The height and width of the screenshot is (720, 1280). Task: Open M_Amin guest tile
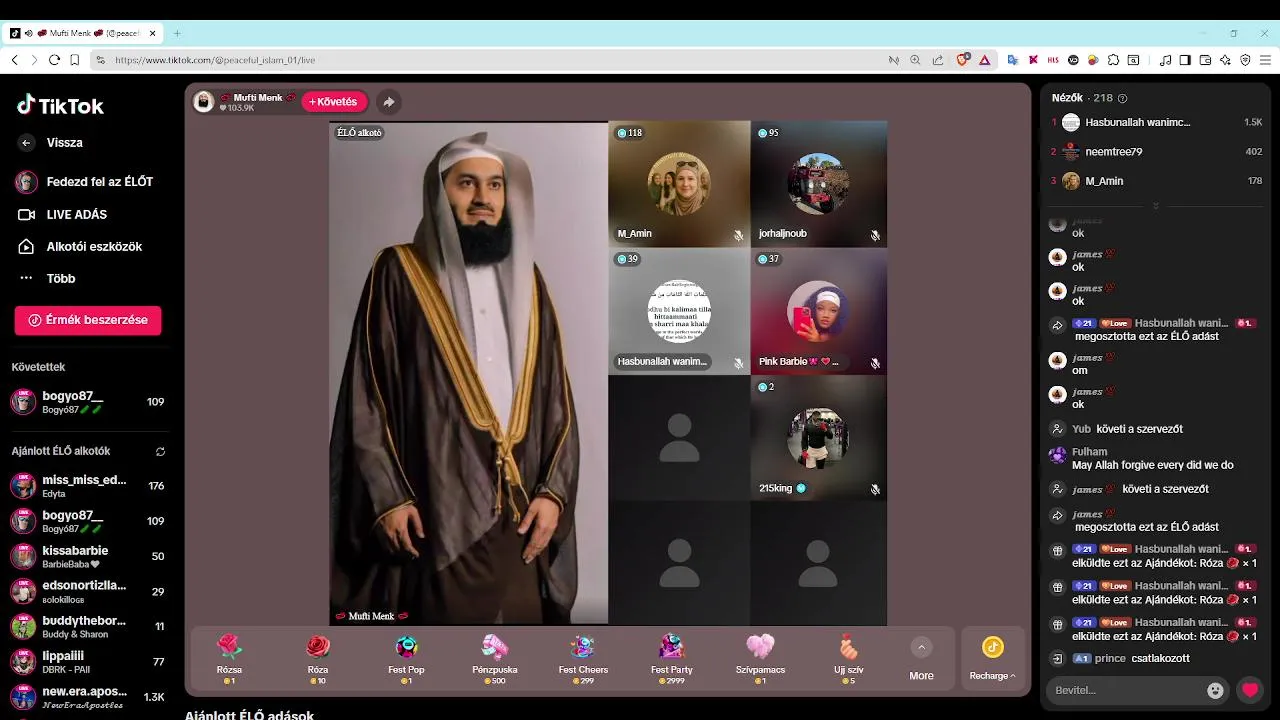pyautogui.click(x=679, y=184)
